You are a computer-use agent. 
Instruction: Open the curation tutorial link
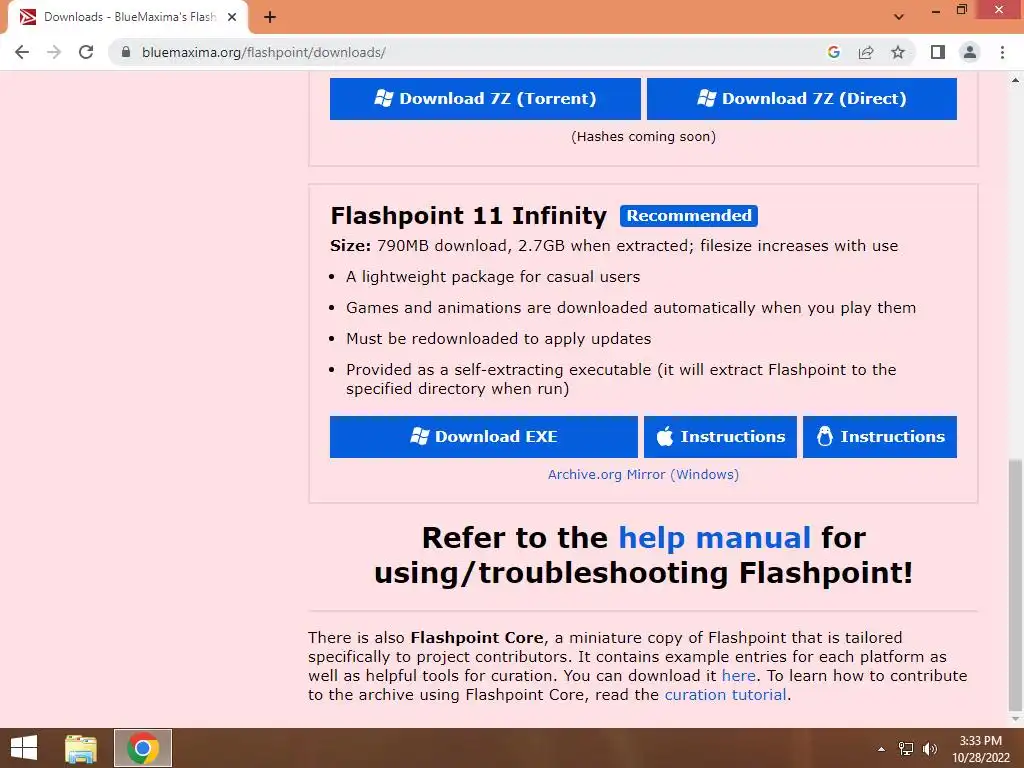pyautogui.click(x=725, y=694)
